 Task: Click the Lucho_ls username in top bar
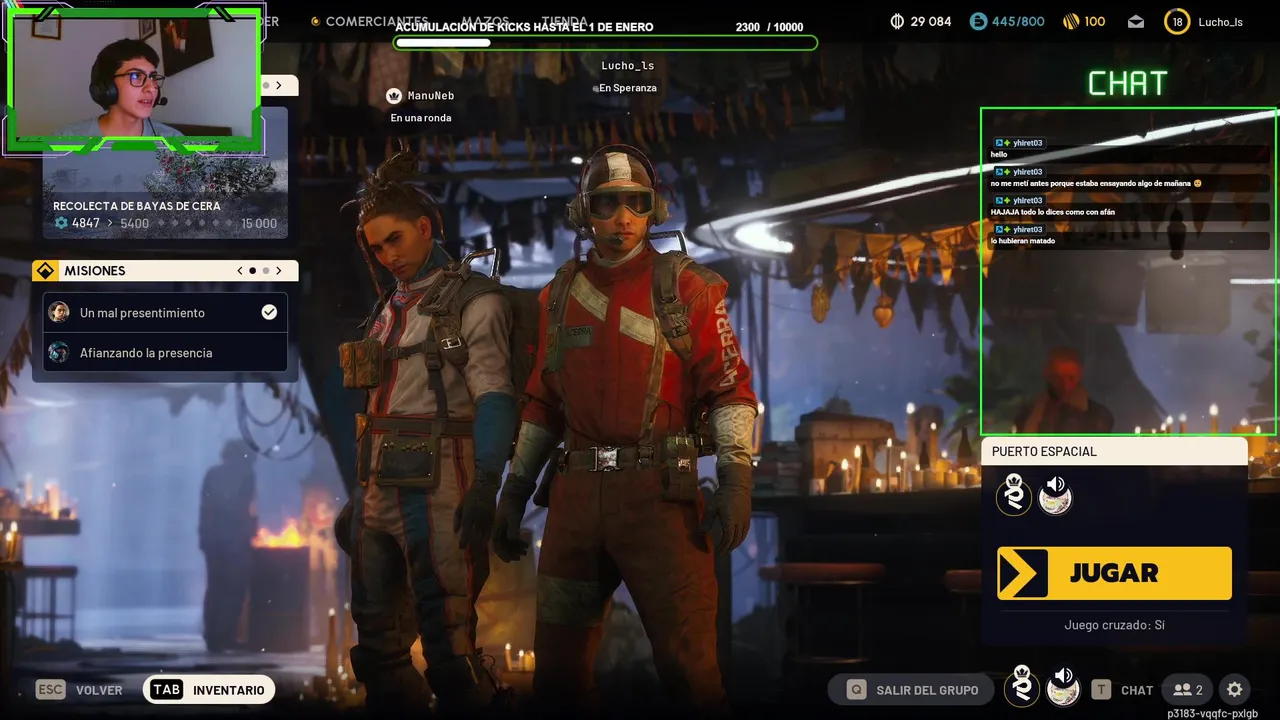(1221, 21)
